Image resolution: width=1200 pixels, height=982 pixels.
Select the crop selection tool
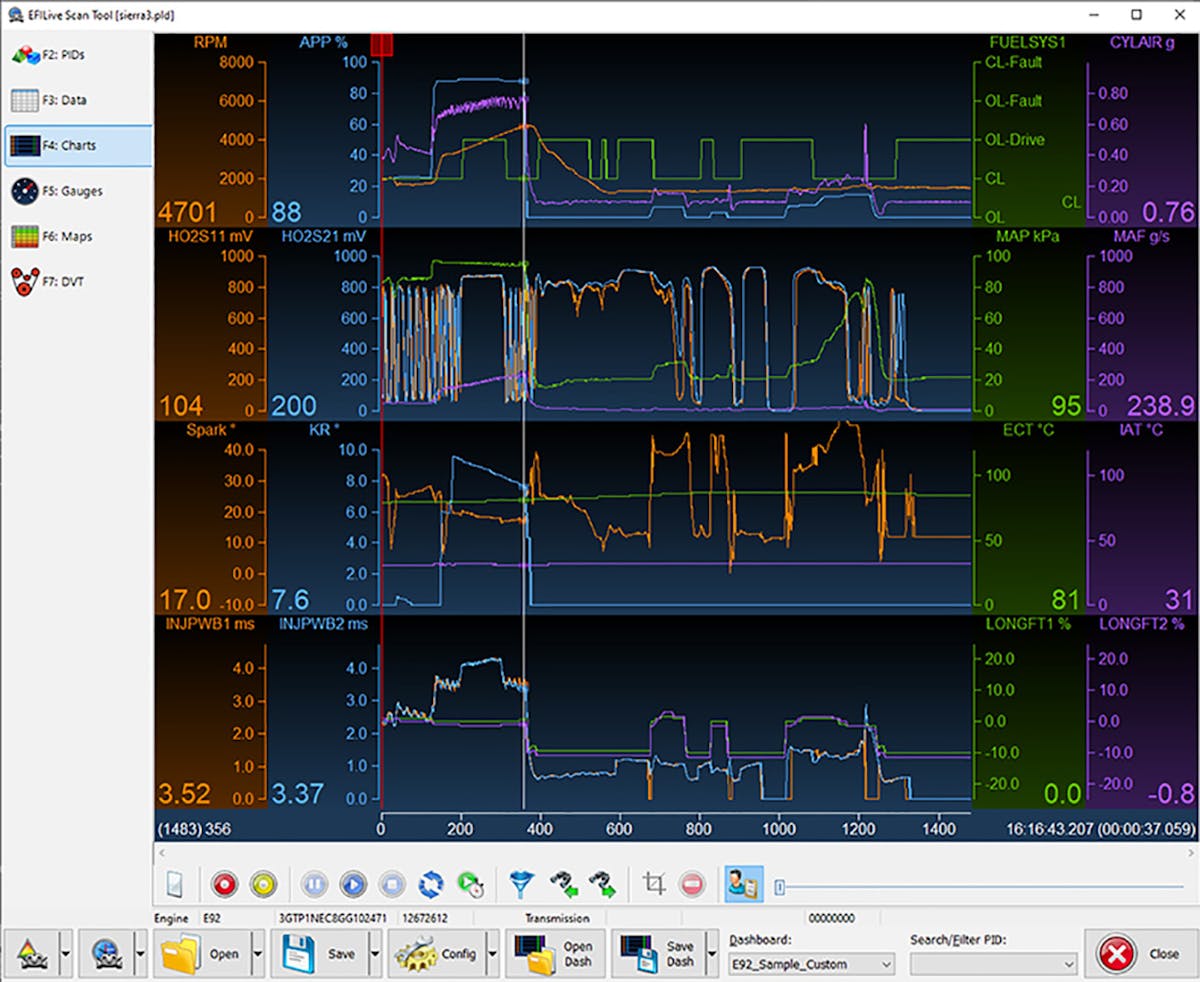pyautogui.click(x=655, y=884)
